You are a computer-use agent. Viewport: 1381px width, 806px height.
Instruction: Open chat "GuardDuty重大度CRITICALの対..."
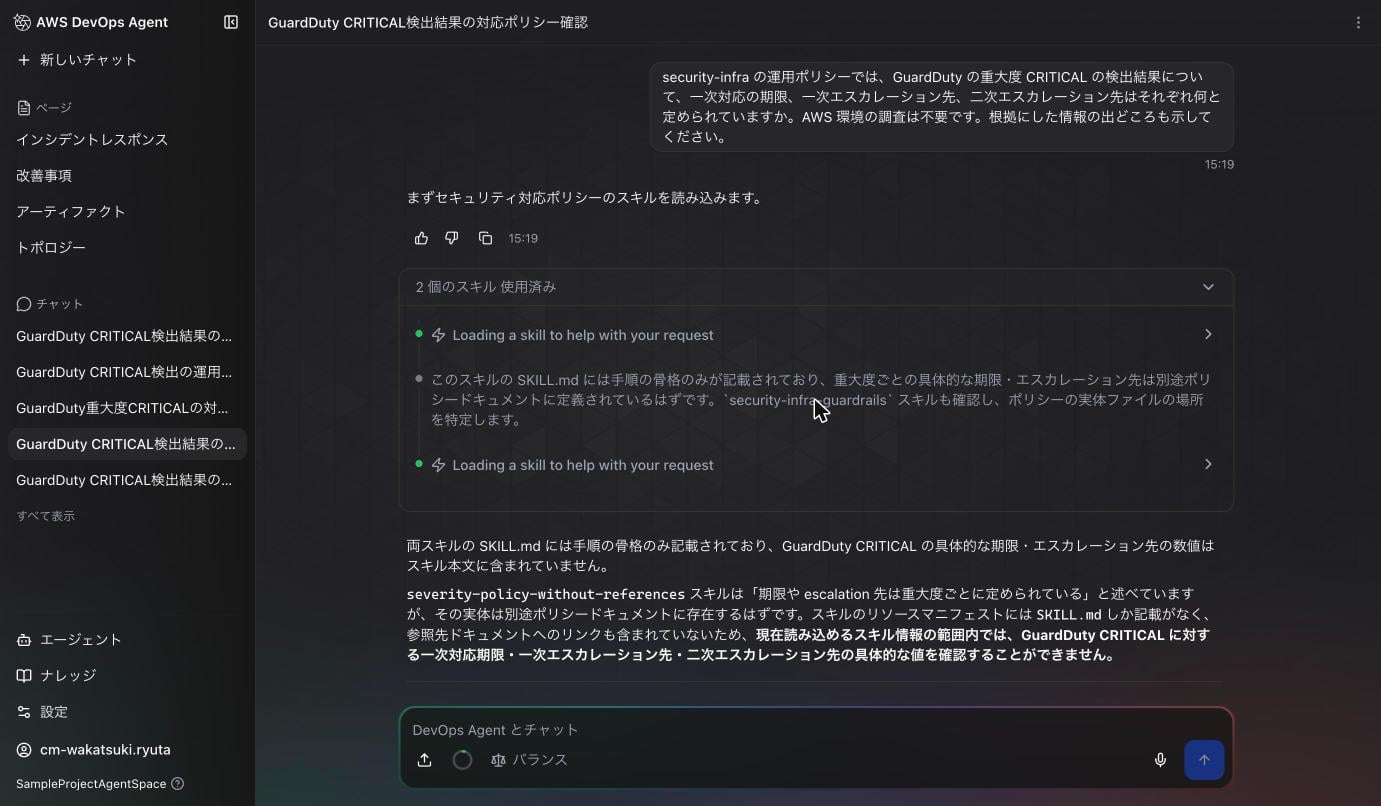click(x=124, y=408)
